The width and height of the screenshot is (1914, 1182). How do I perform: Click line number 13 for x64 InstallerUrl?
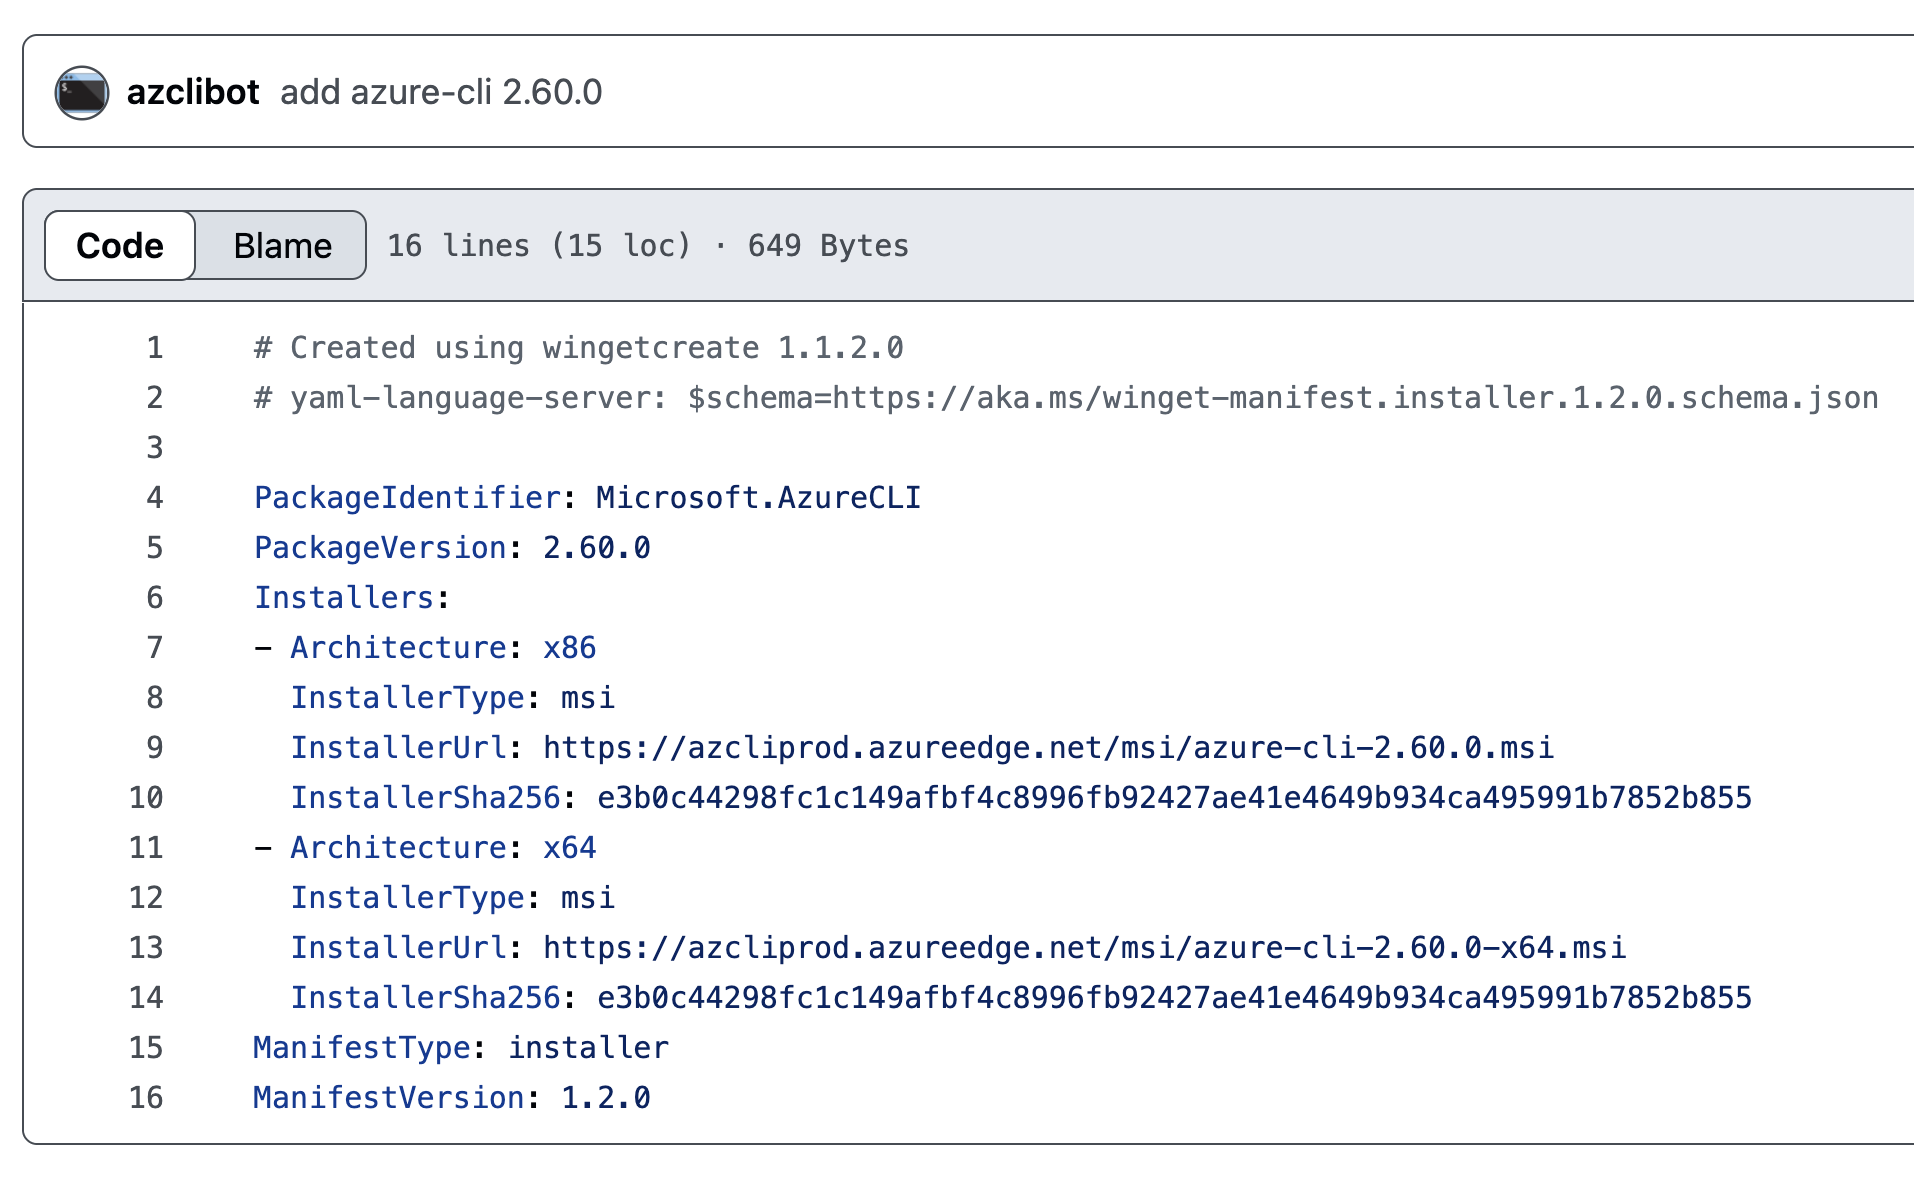(x=146, y=948)
